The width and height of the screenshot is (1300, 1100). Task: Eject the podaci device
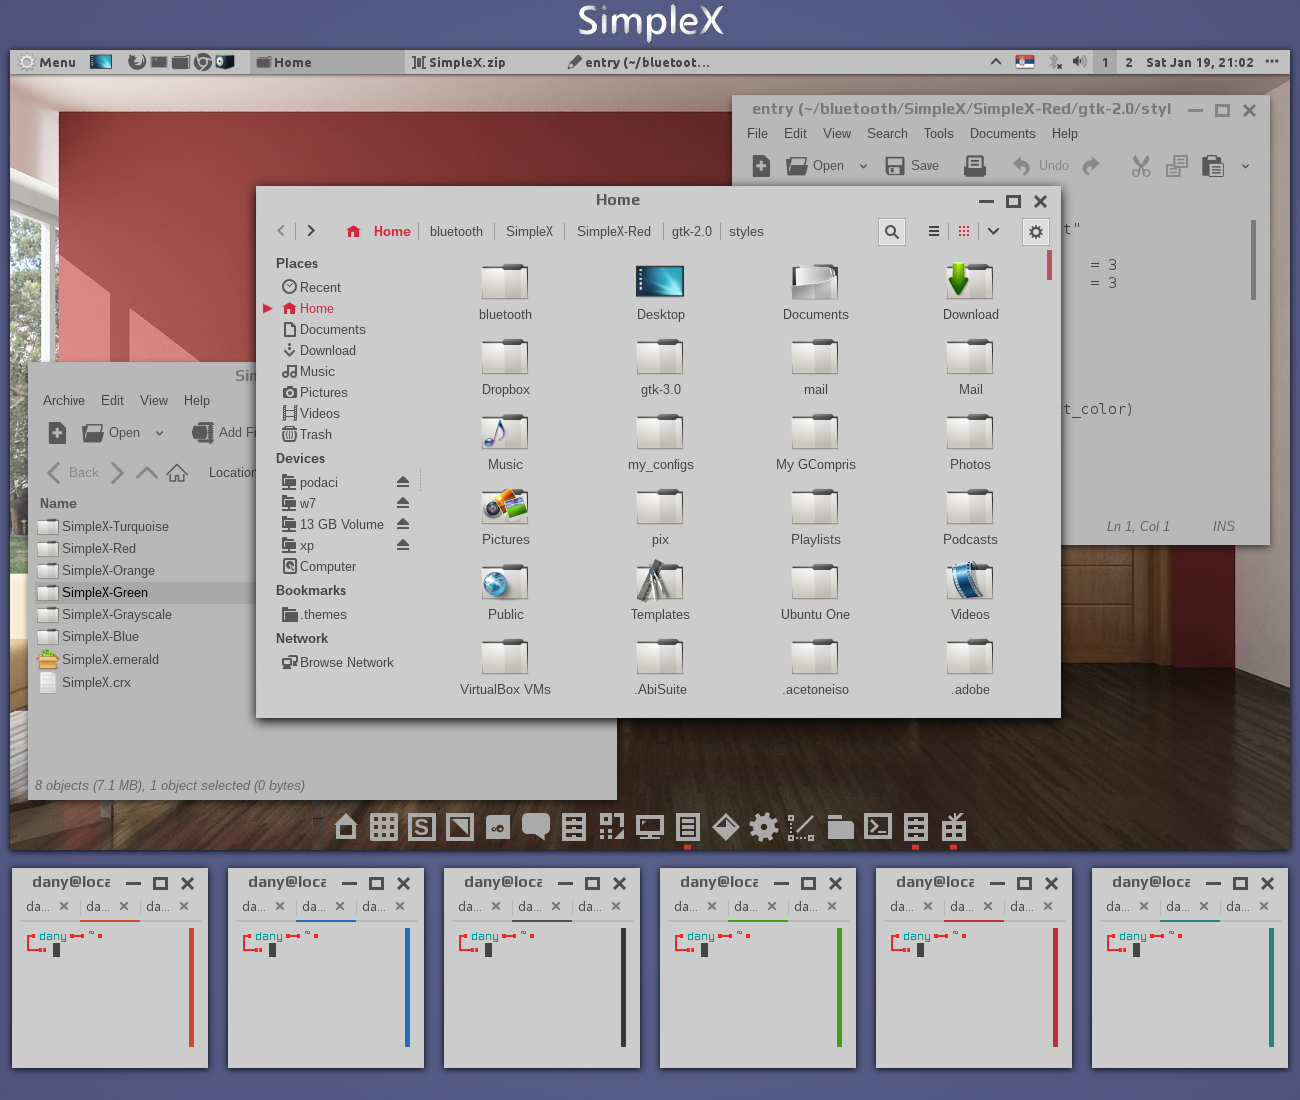[x=403, y=482]
